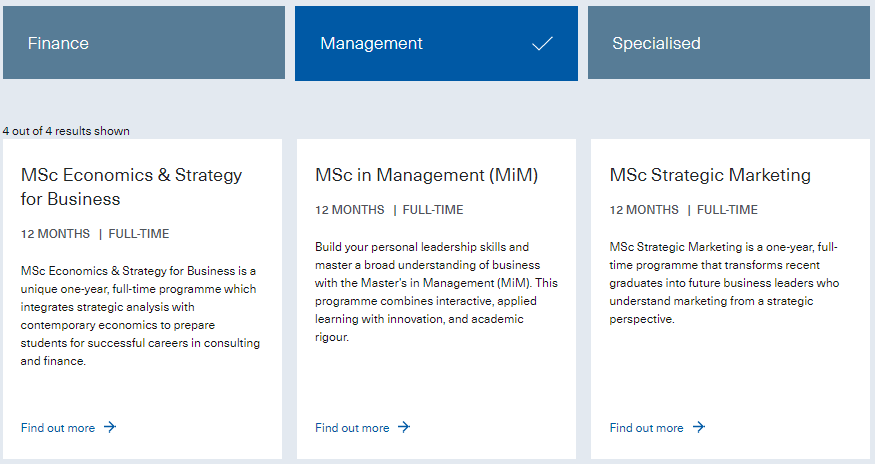Open MSc Strategic Marketing title
Image resolution: width=875 pixels, height=464 pixels.
(x=710, y=175)
